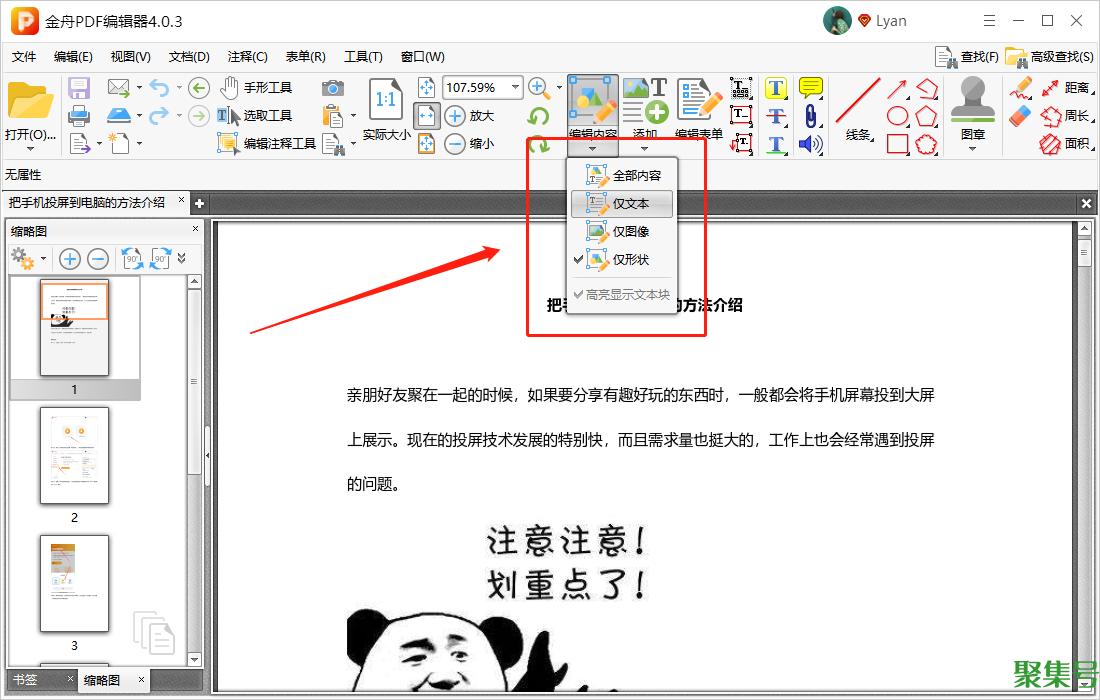Expand the 添加 dropdown arrow
Image resolution: width=1100 pixels, height=700 pixels.
645,149
